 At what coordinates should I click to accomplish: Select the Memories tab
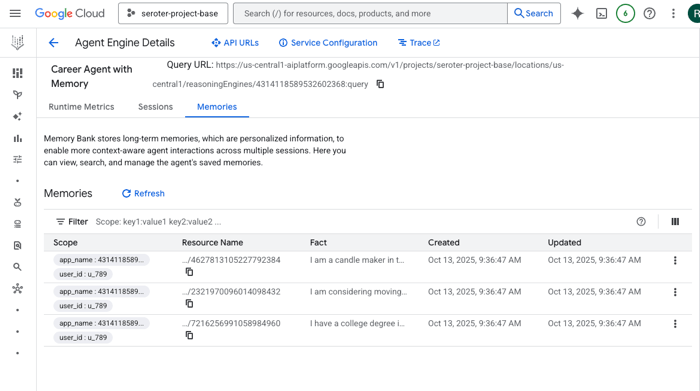(x=217, y=107)
